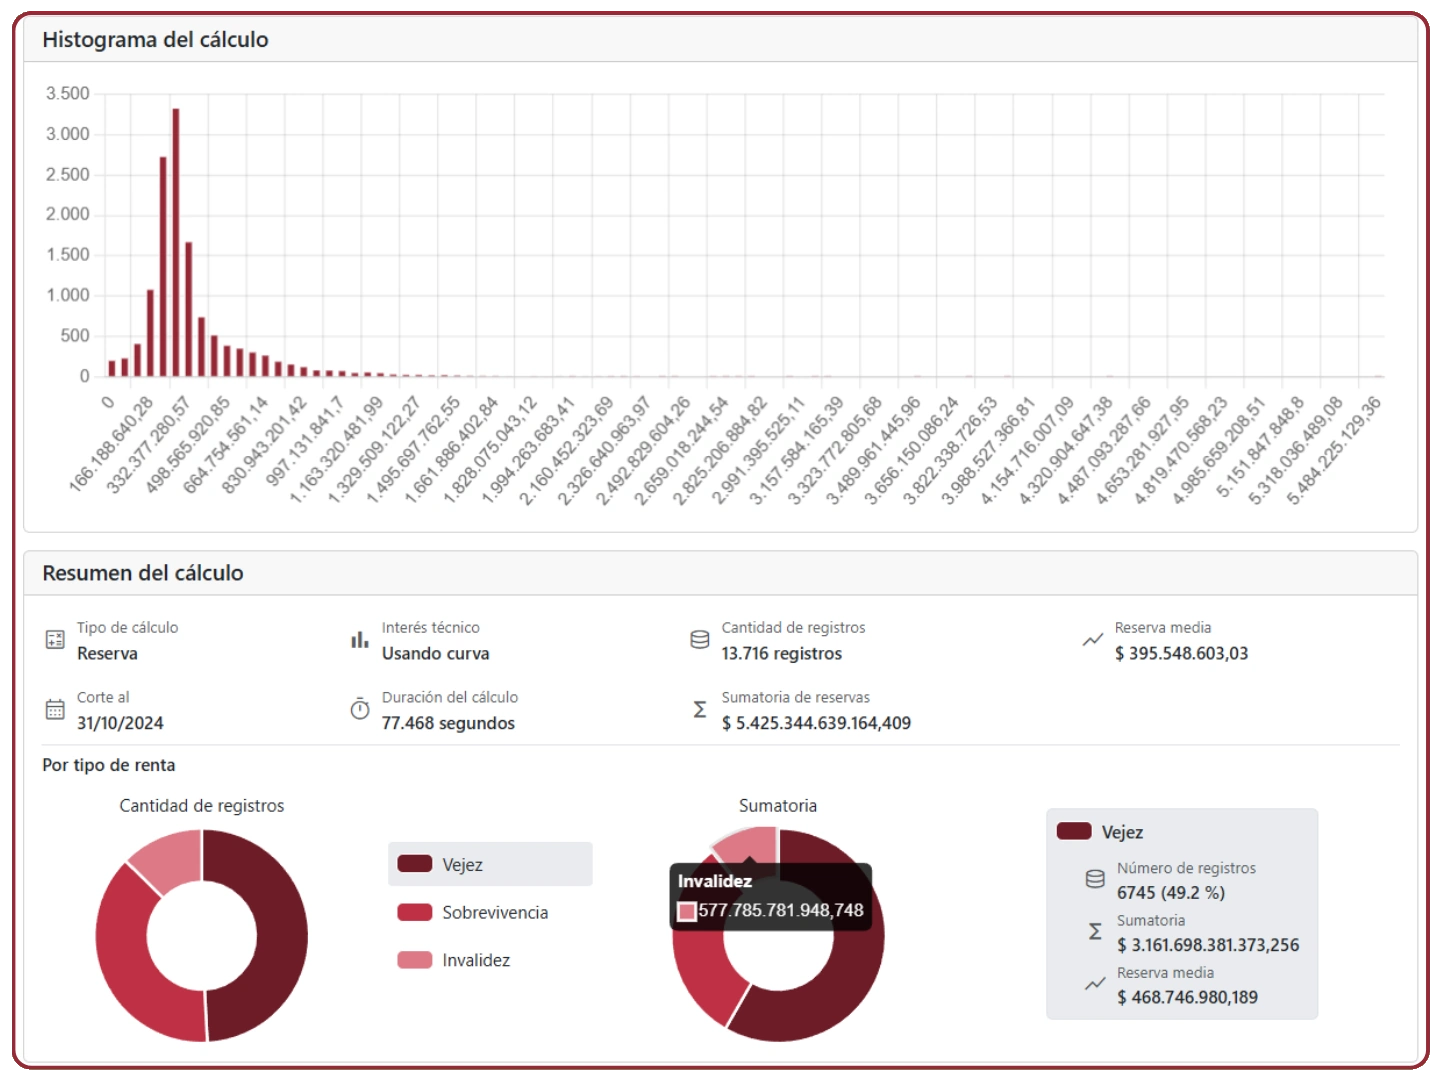Click the bar chart icon beside Interés técnico
Viewport: 1441px width, 1080px height.
click(360, 640)
